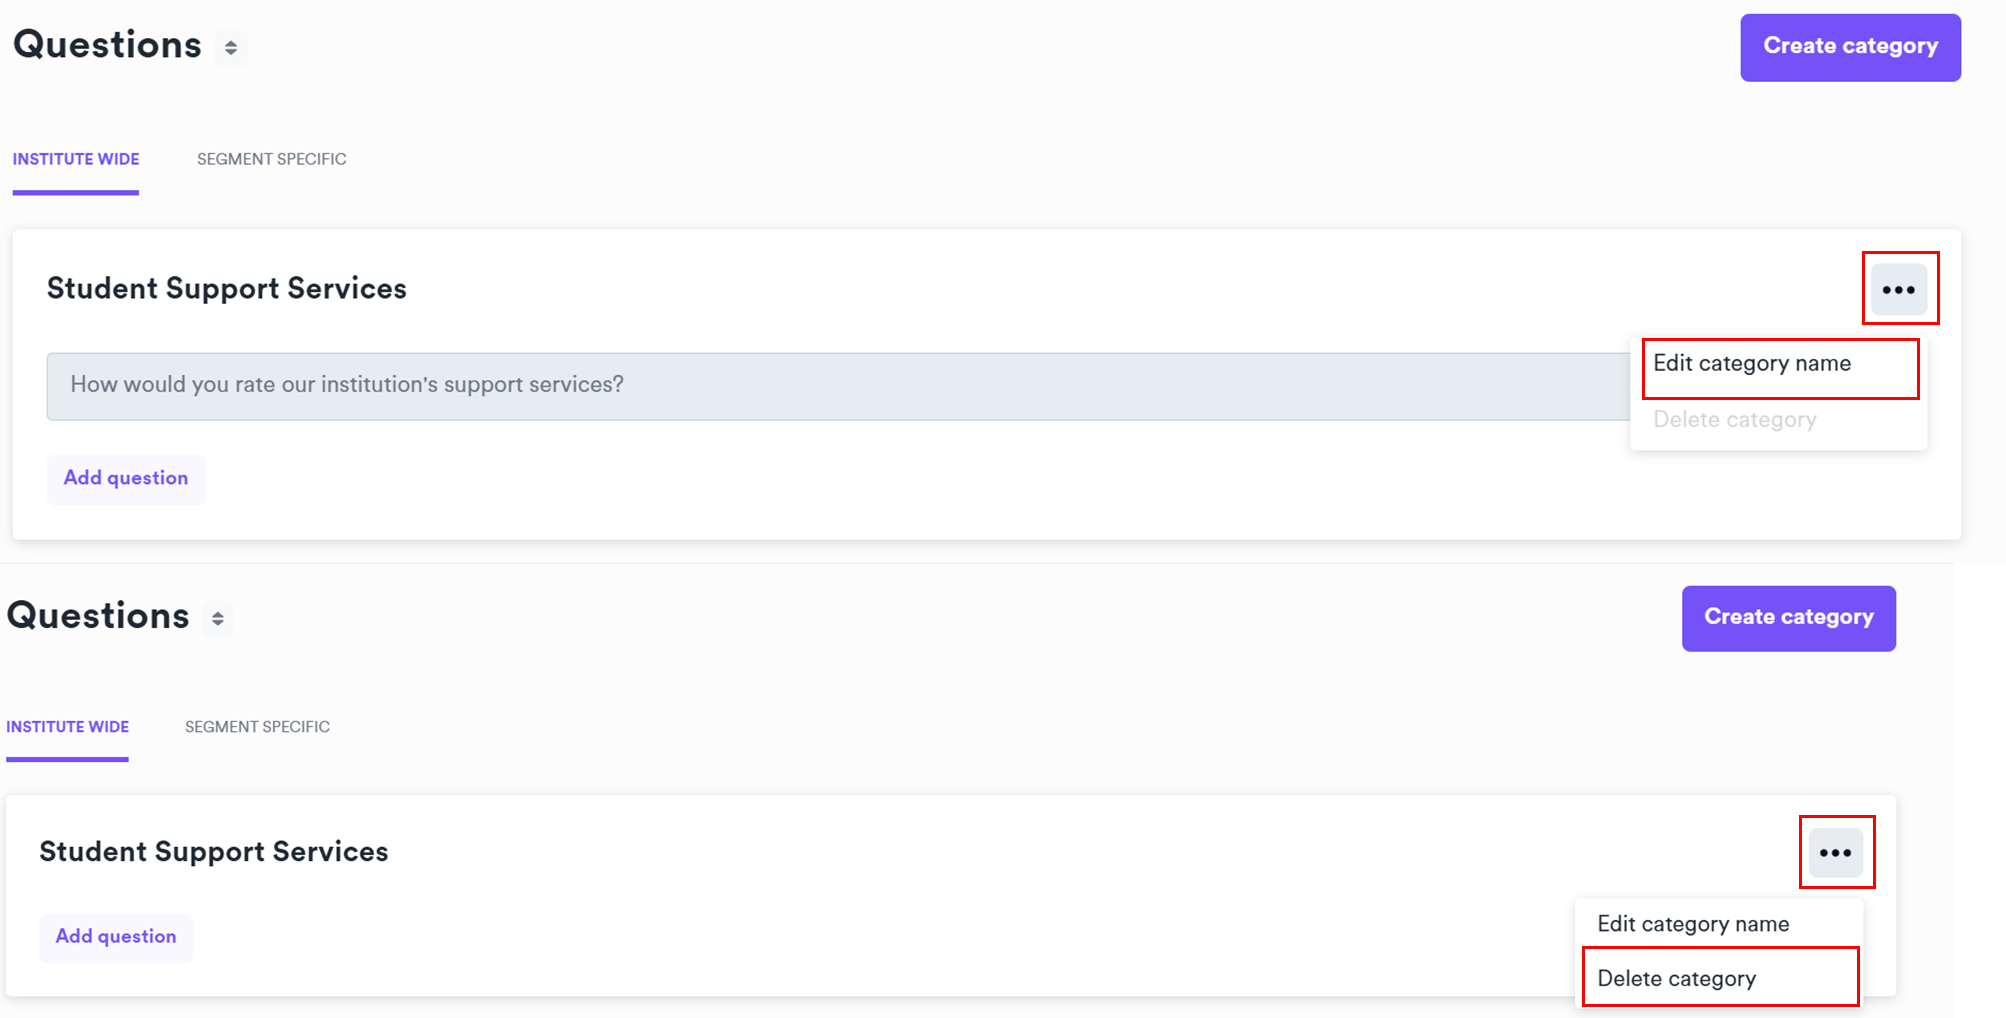Choose Edit category name above the enabled Delete option
This screenshot has width=2006, height=1018.
(1693, 924)
